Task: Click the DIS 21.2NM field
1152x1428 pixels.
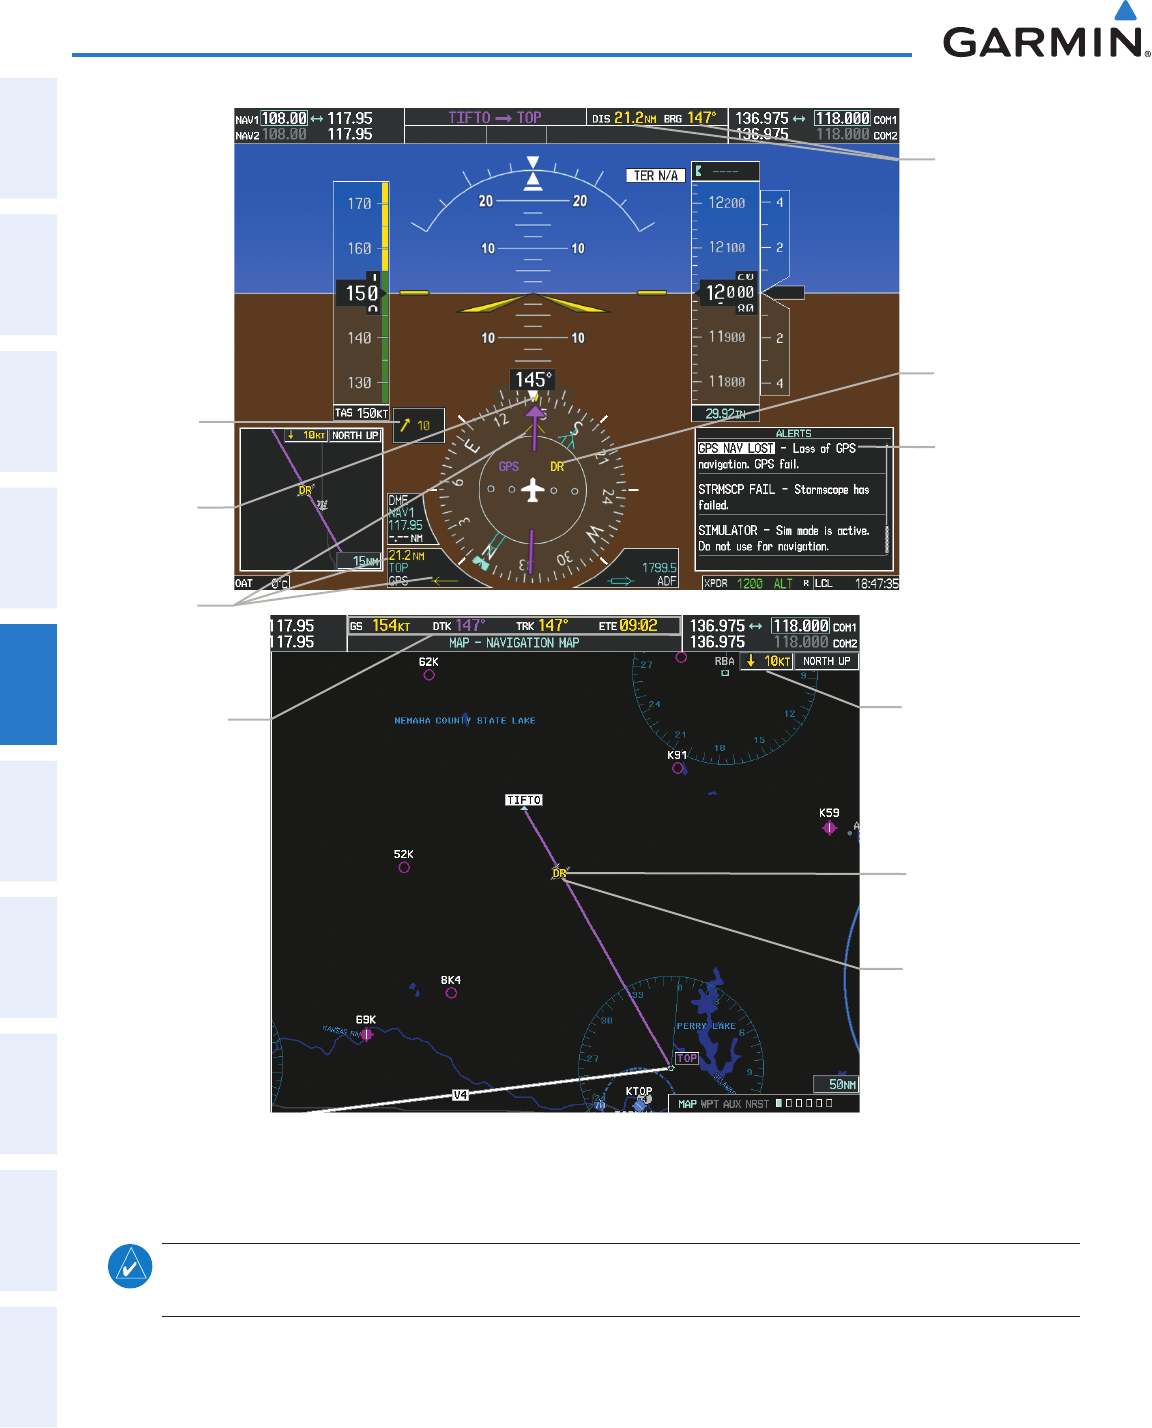Action: click(x=624, y=118)
